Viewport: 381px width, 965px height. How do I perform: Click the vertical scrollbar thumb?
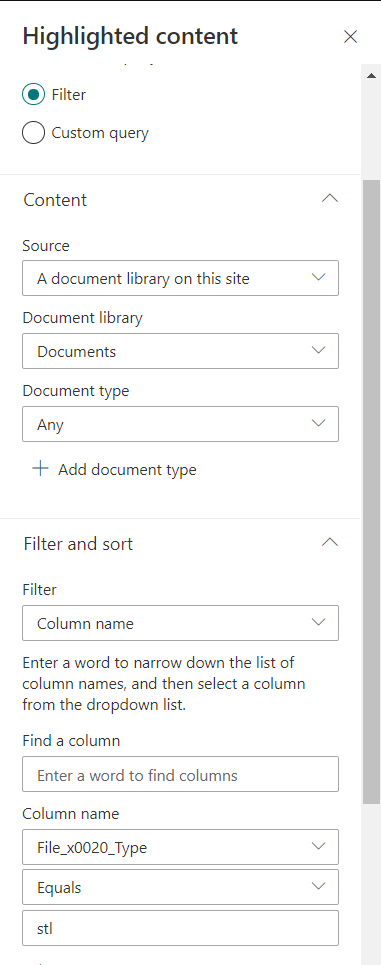click(371, 492)
